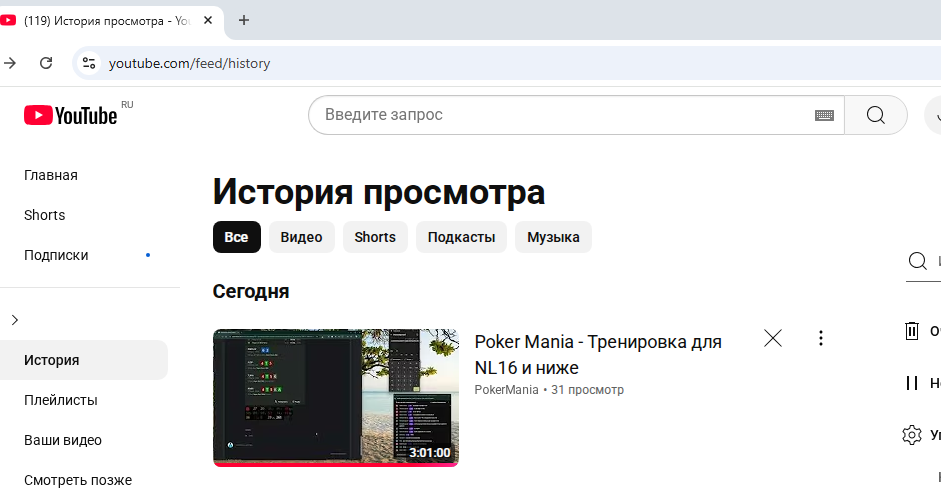Select the Музыка filter chip
The height and width of the screenshot is (497, 941).
coord(553,237)
